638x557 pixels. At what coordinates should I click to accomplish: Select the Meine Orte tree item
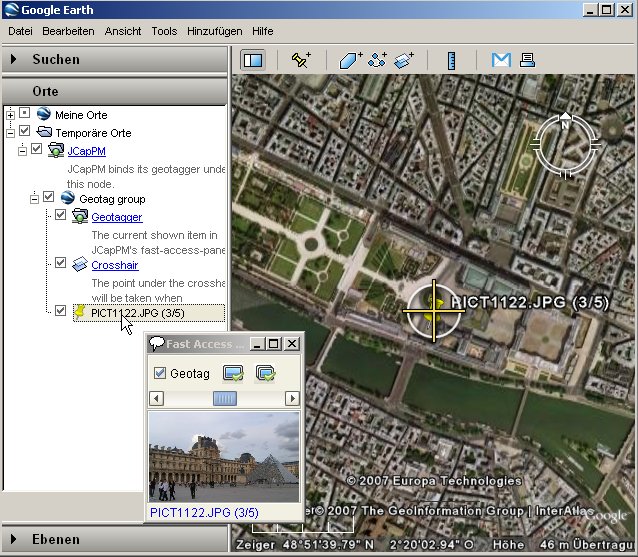(x=81, y=115)
